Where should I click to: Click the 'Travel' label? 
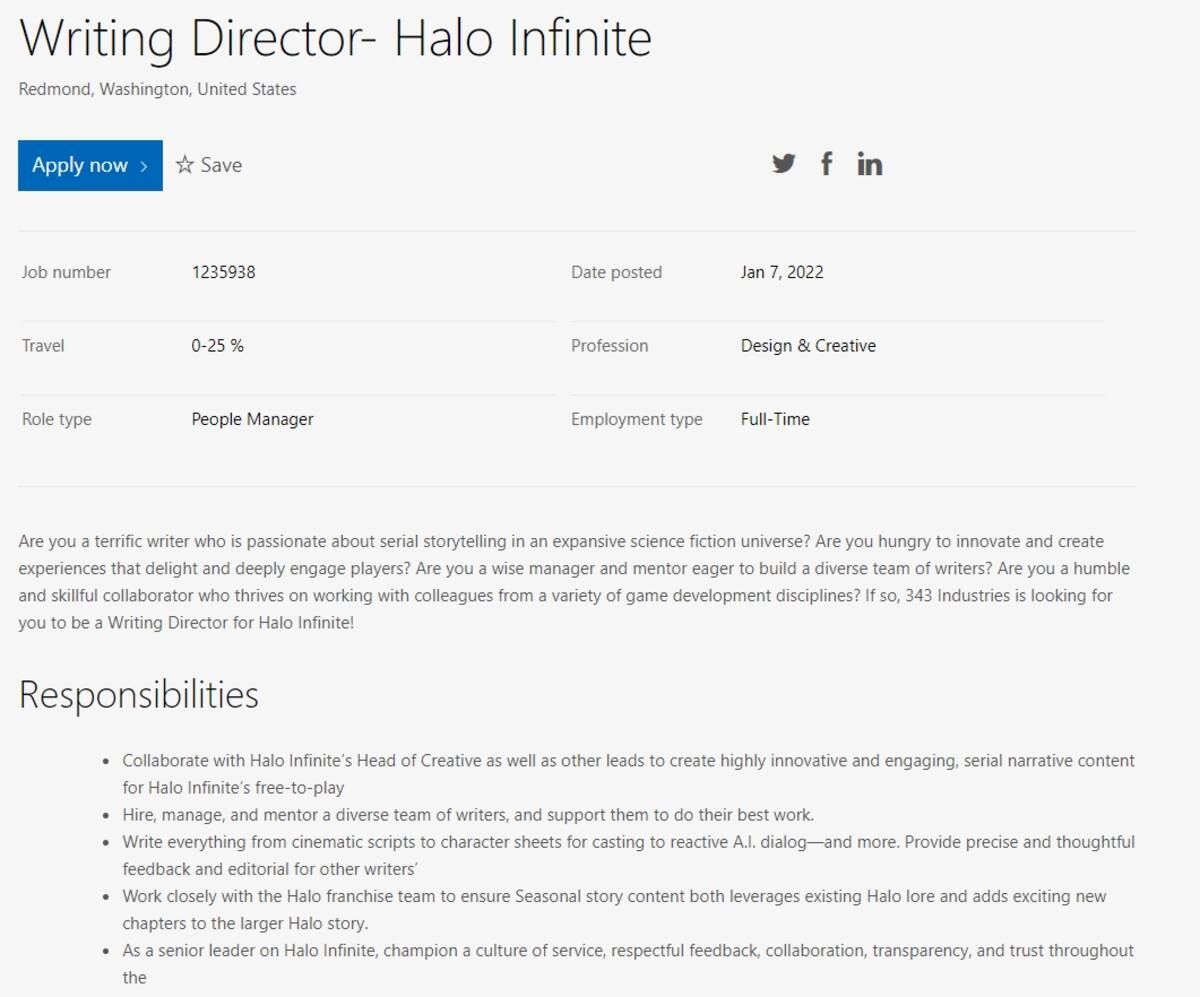tap(43, 346)
